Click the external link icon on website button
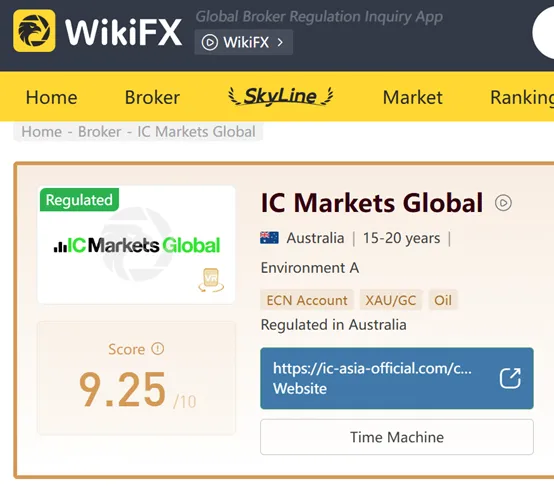This screenshot has height=486, width=554. tap(510, 378)
